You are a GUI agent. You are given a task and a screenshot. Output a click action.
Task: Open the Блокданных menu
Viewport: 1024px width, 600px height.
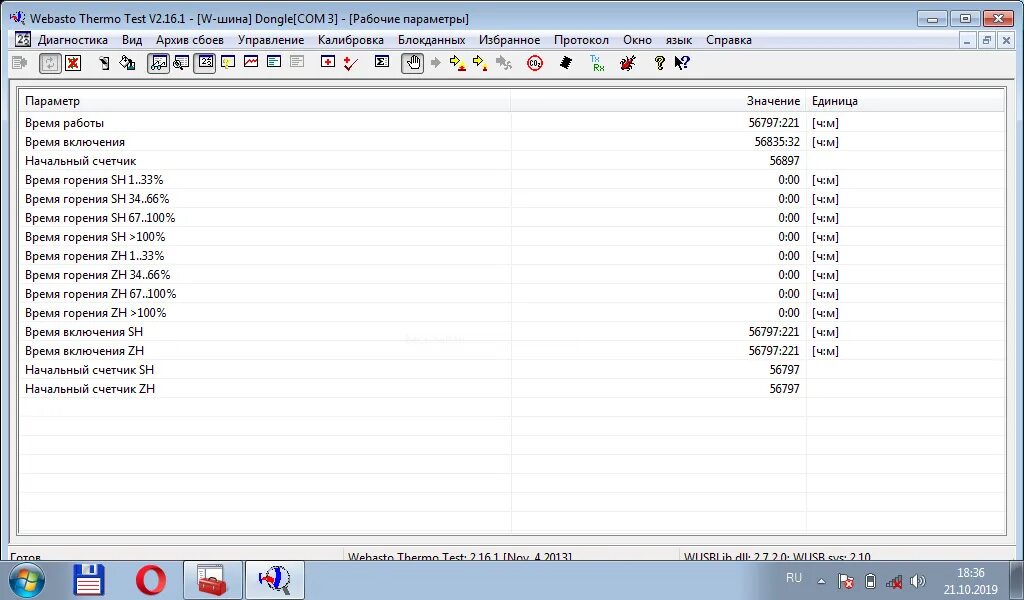click(432, 40)
